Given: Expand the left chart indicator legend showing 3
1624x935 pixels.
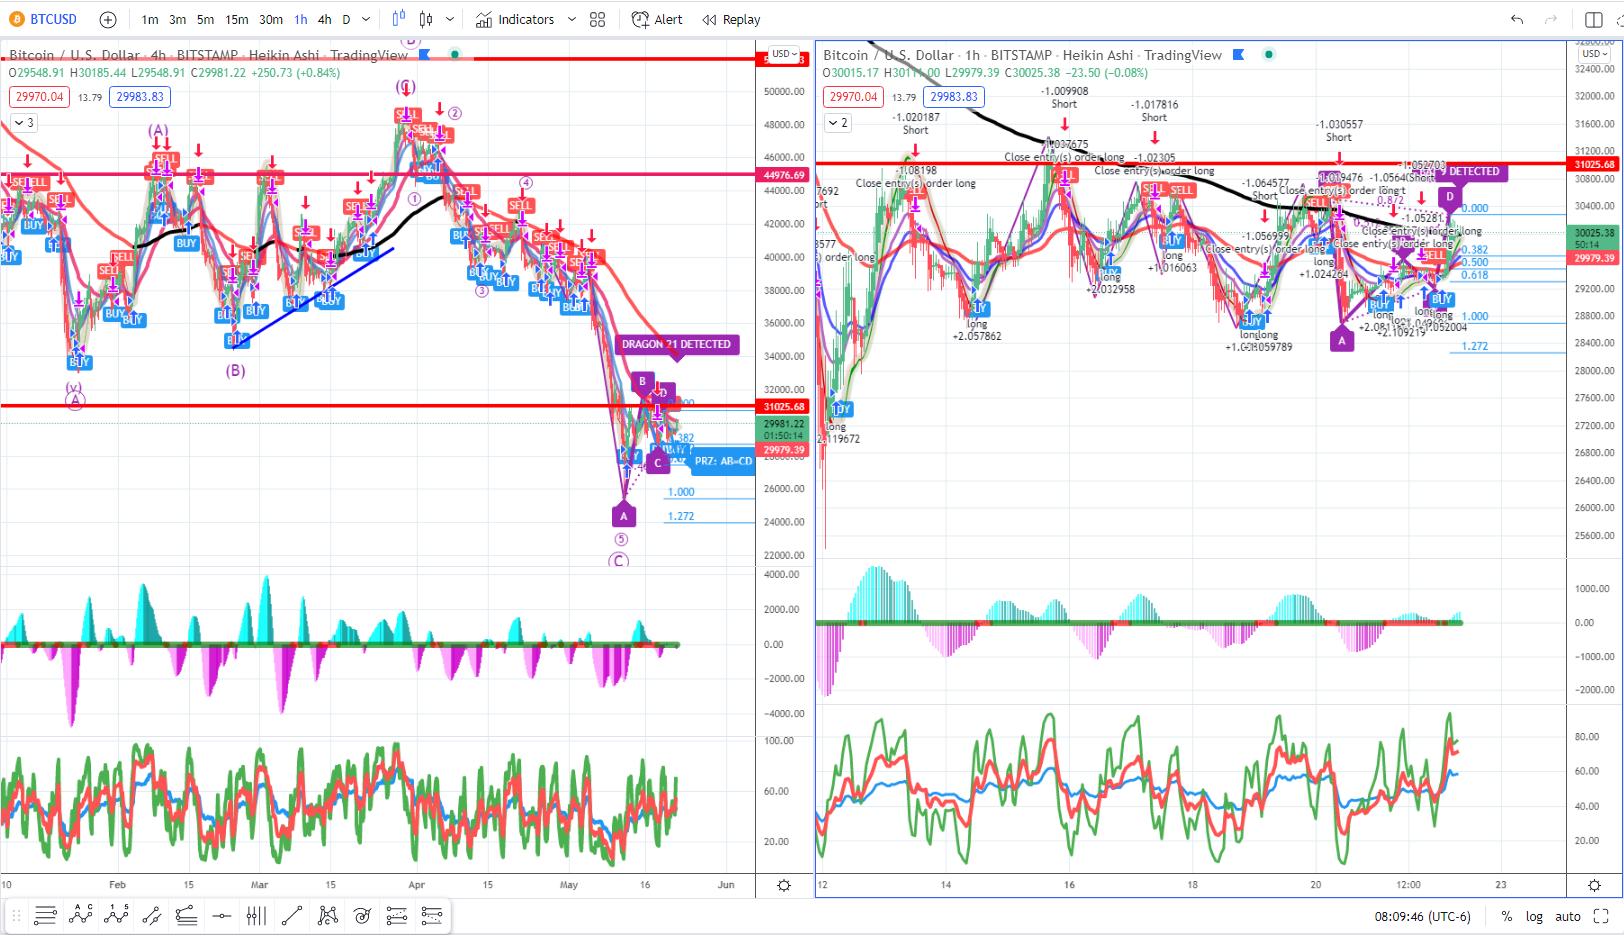Looking at the screenshot, I should (x=23, y=123).
